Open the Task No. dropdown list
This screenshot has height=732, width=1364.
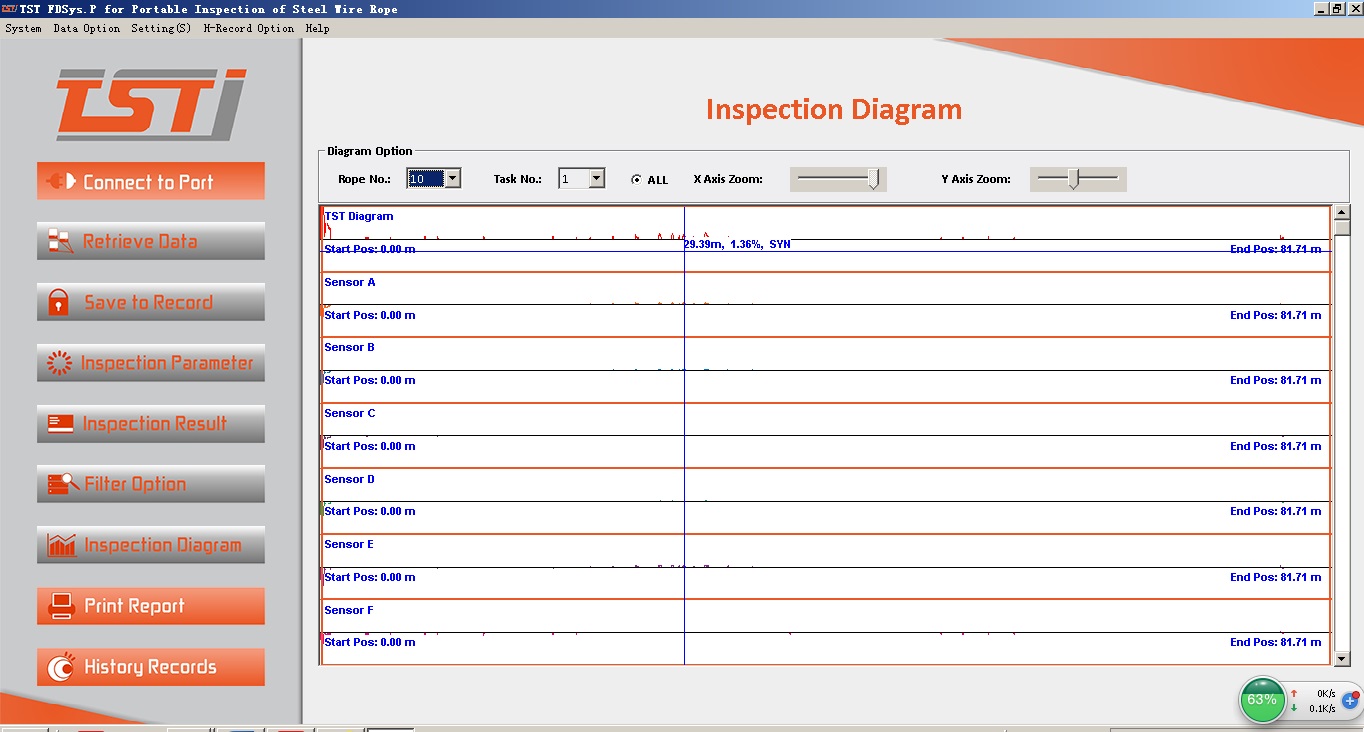click(597, 179)
